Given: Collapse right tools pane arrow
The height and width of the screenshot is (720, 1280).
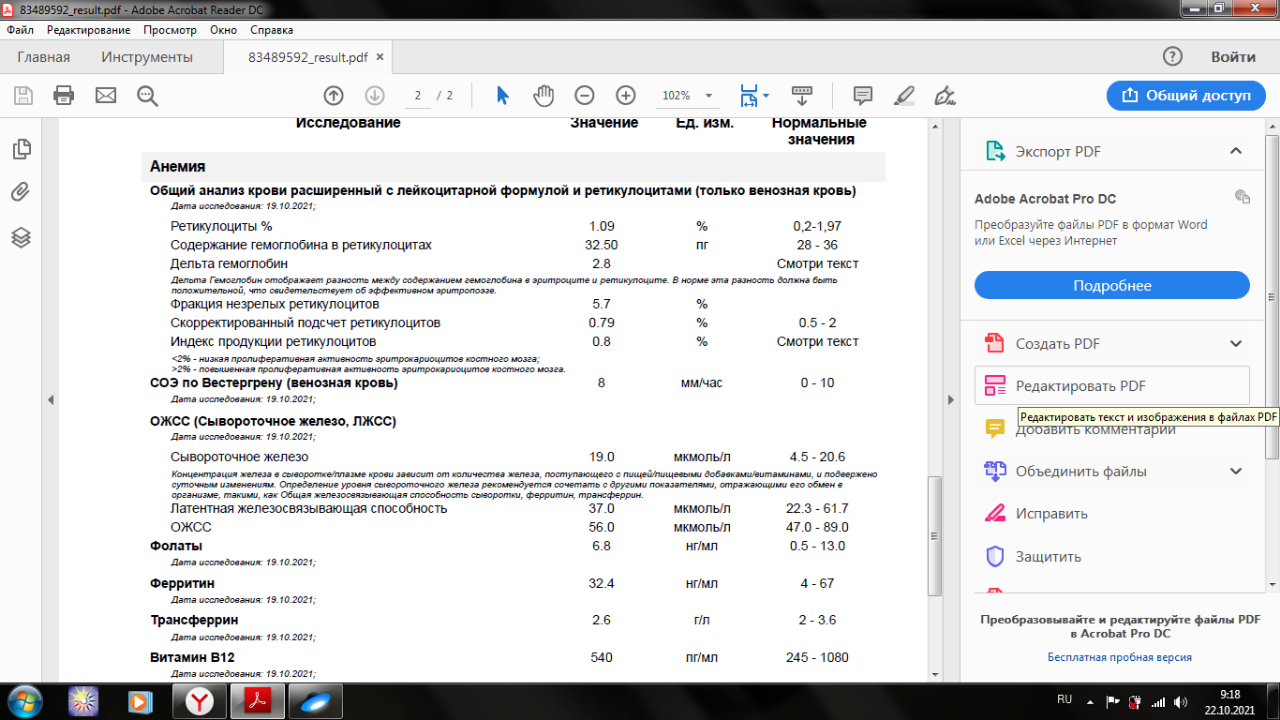Looking at the screenshot, I should pyautogui.click(x=951, y=400).
